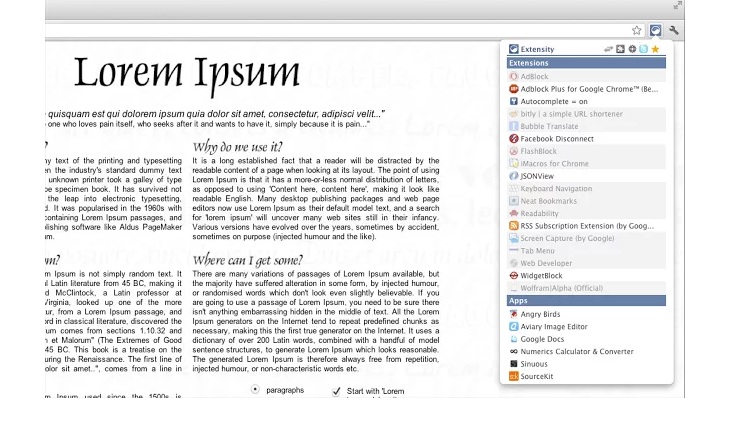
Task: Click the Extensity title text in the popup
Action: (x=537, y=49)
